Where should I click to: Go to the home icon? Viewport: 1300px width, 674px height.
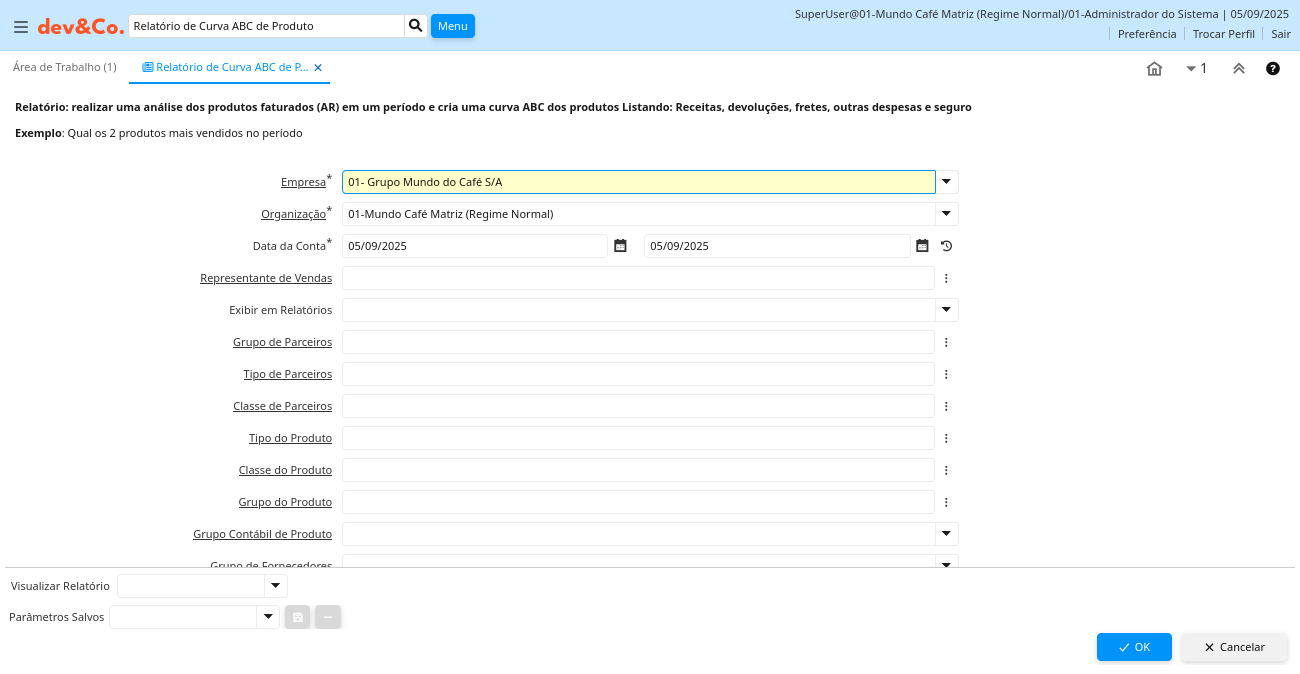(x=1154, y=69)
